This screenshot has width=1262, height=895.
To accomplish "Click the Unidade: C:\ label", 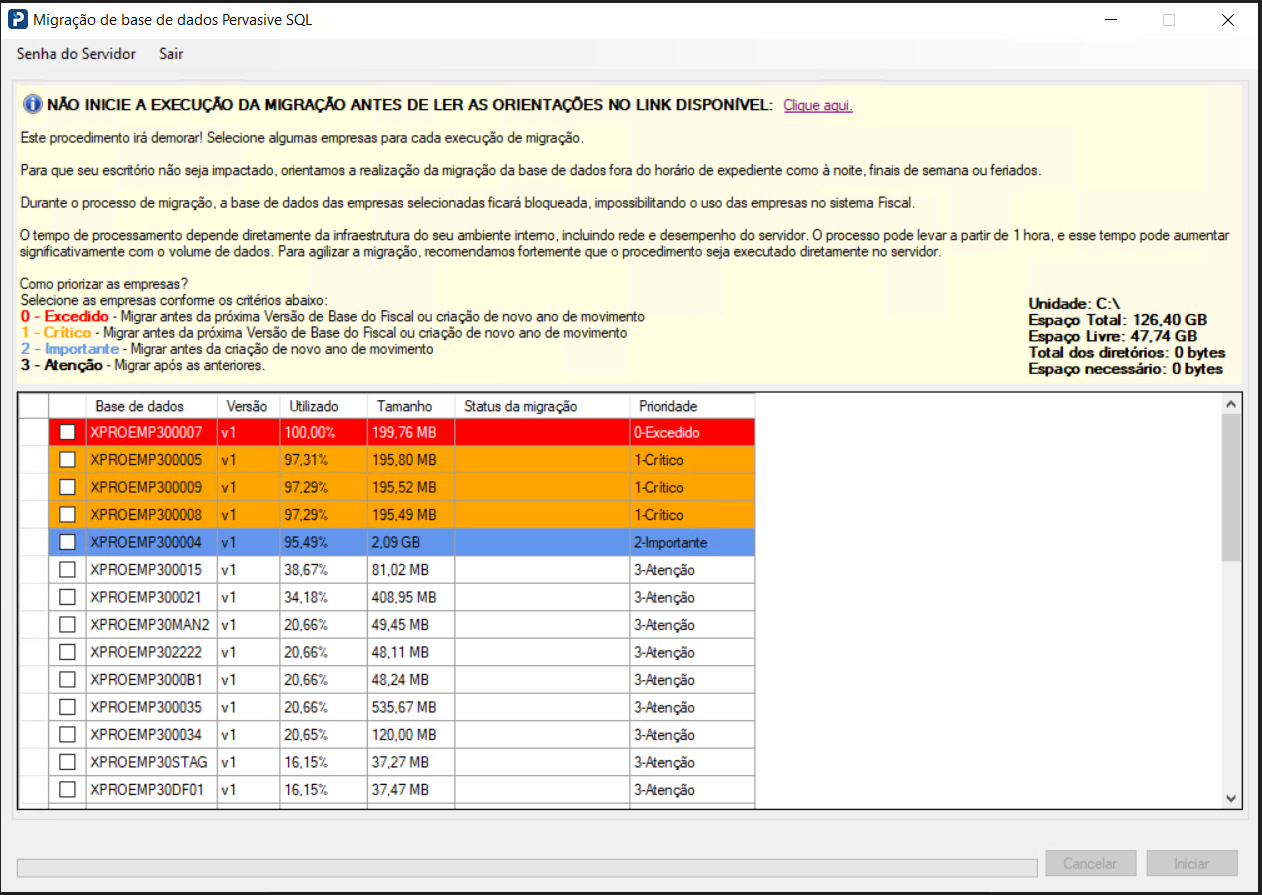I will 1074,303.
